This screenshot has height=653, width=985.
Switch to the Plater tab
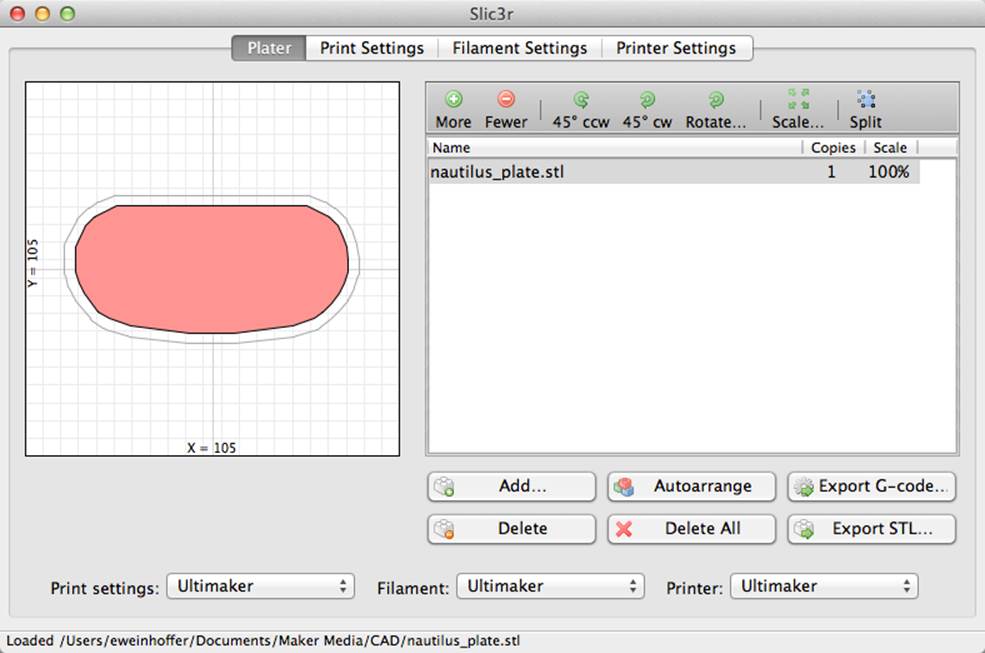[269, 48]
